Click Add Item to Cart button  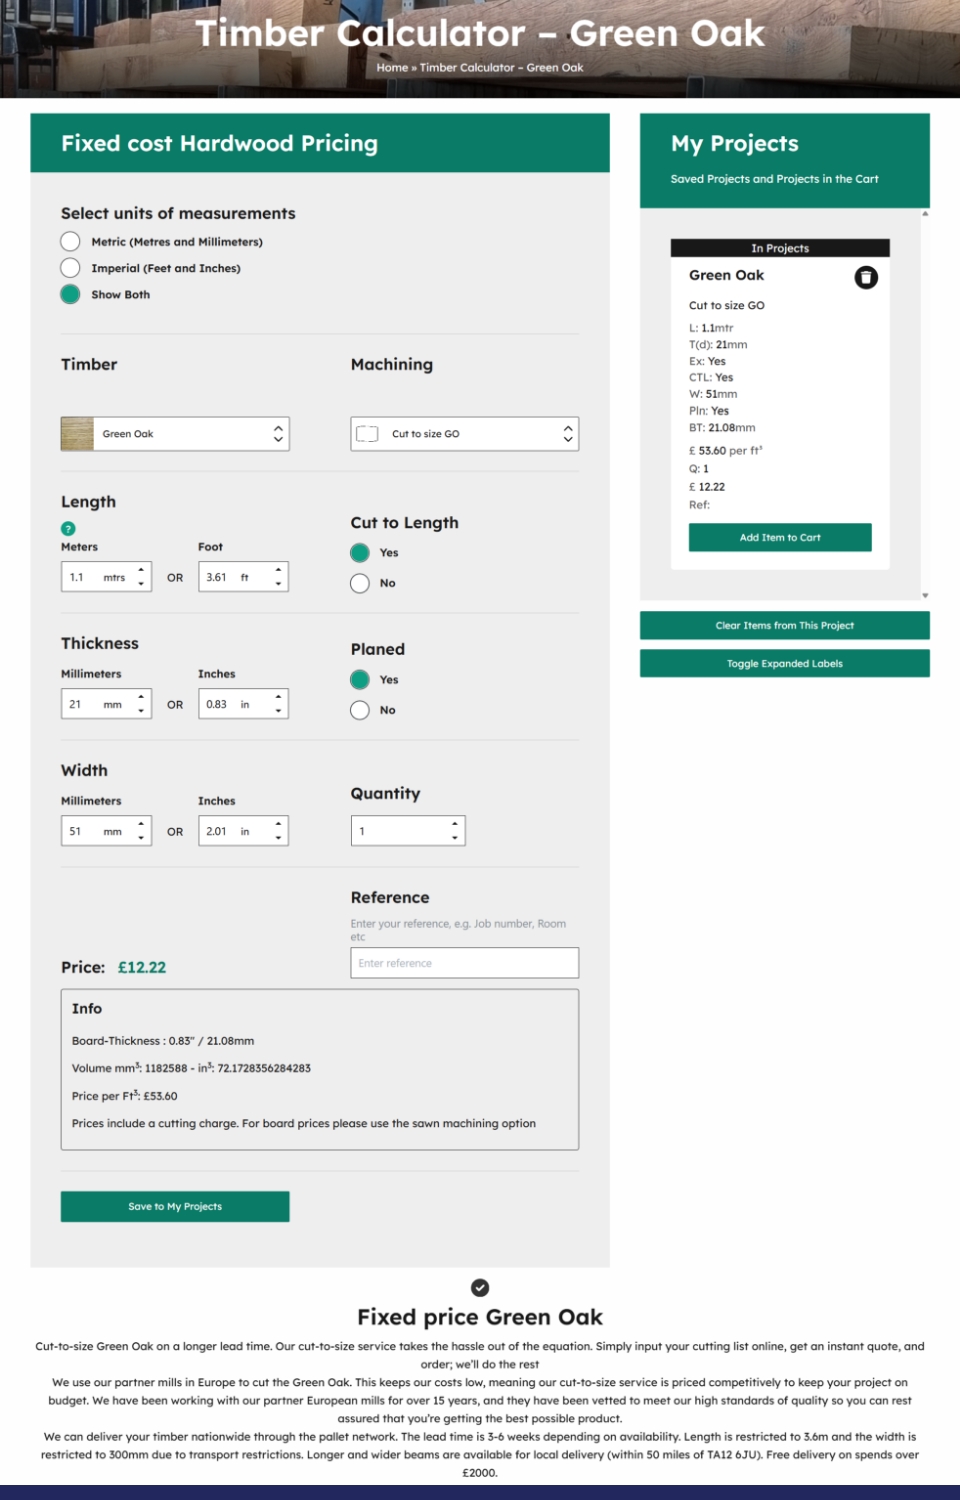780,537
